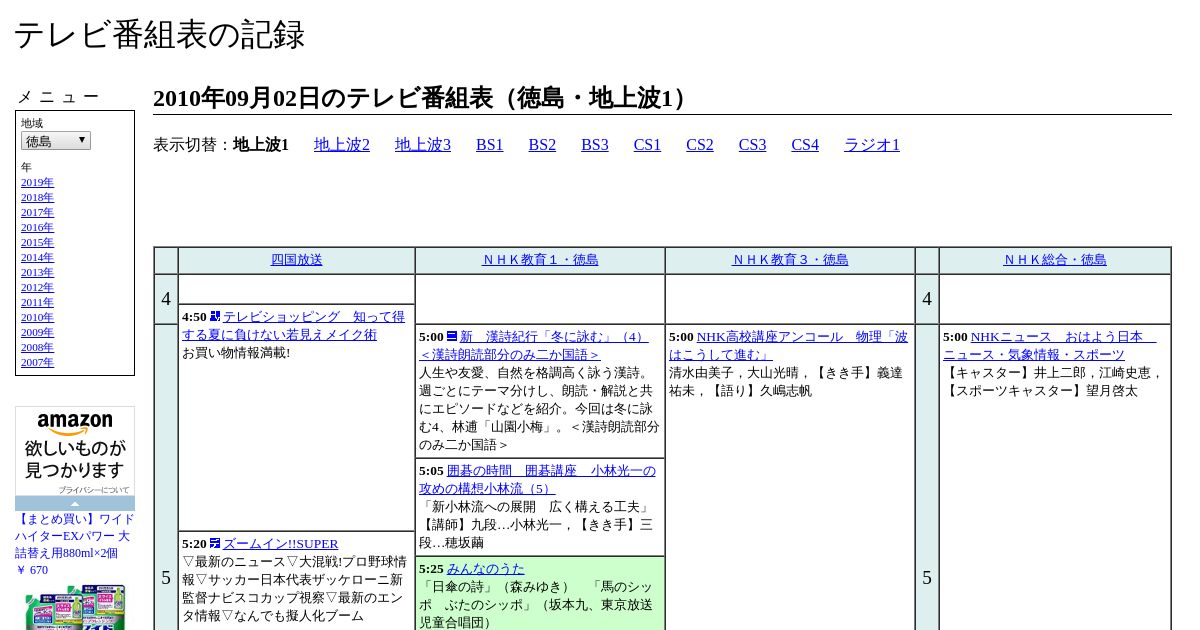Open year 2008年 in the menu
Screen dimensions: 1200x630
(37, 347)
